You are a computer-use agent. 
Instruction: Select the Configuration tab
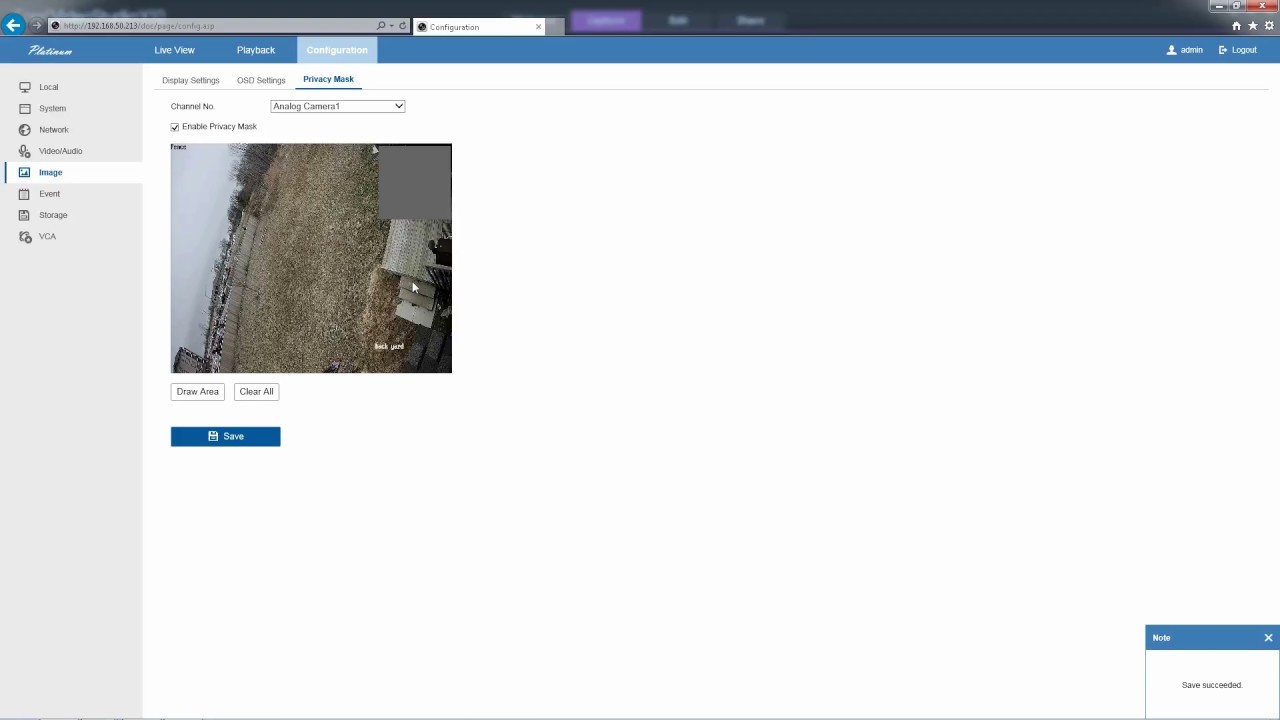[x=337, y=50]
